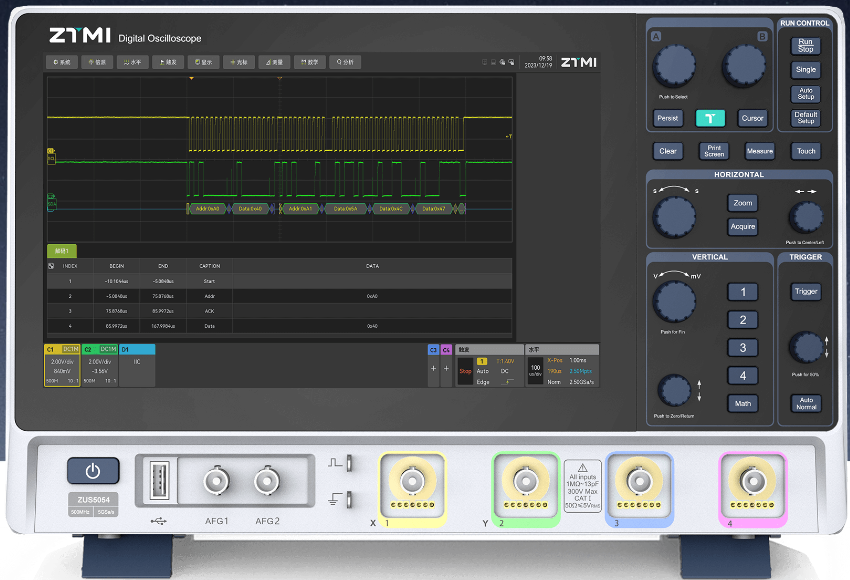
Task: Toggle the Run Stop button
Action: (x=805, y=45)
